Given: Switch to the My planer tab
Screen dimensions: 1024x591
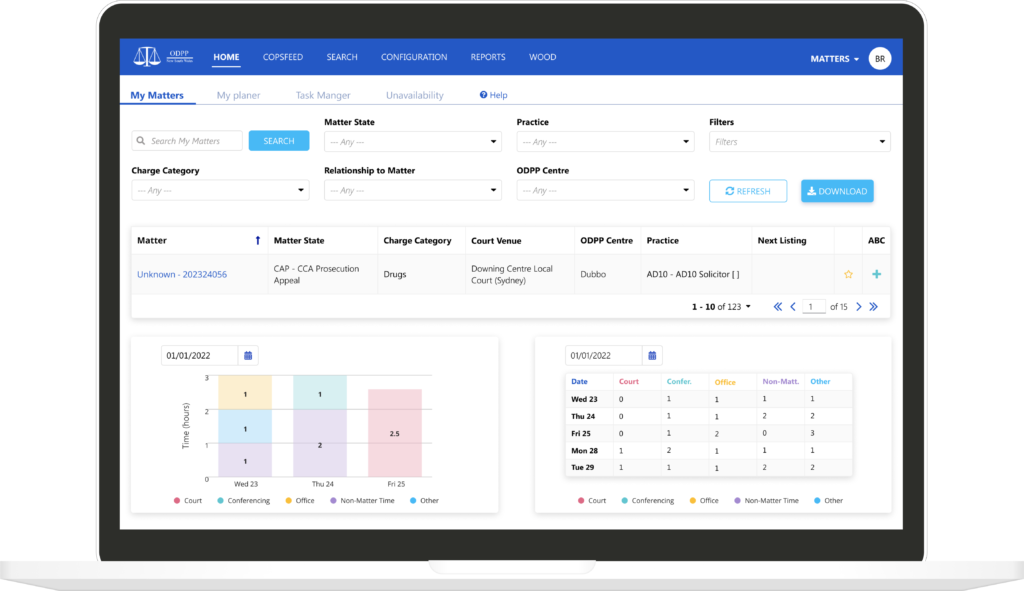Looking at the screenshot, I should 238,95.
